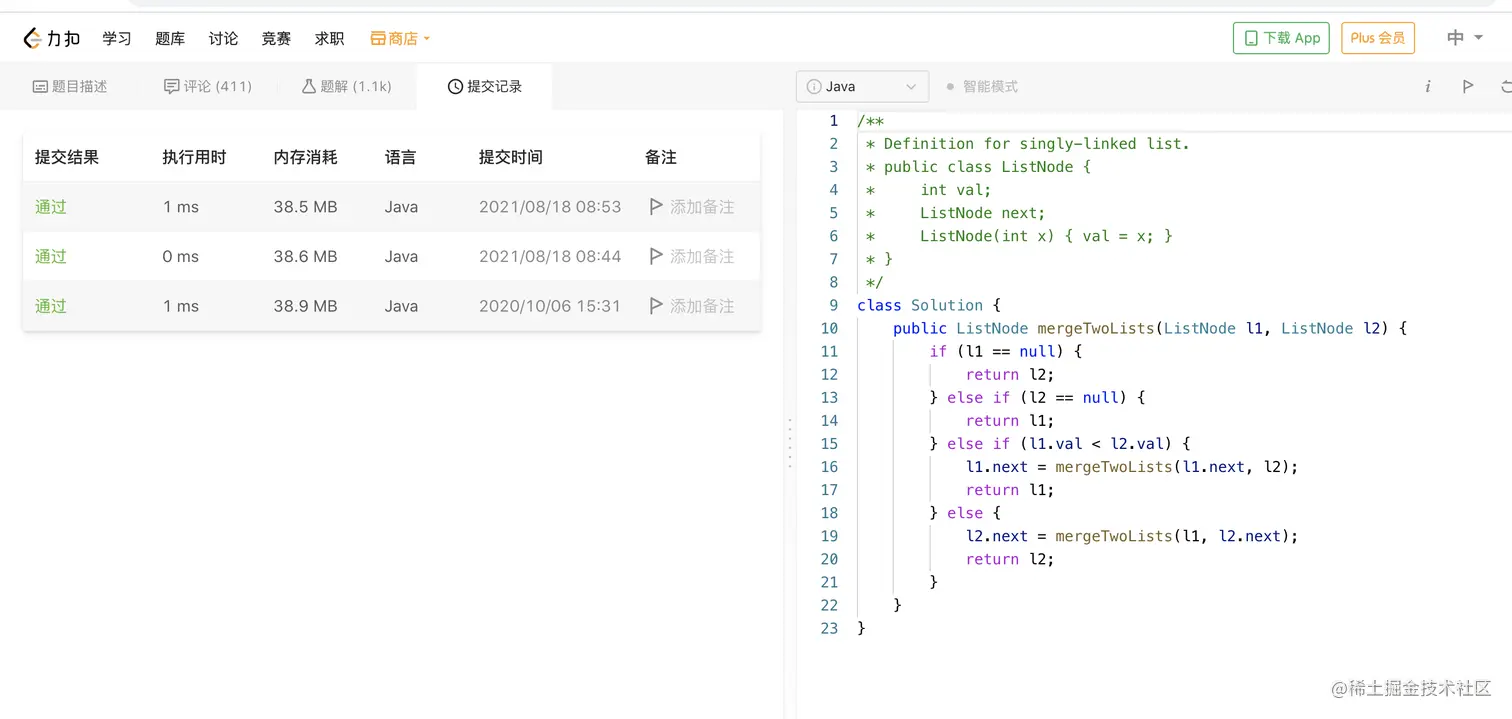
Task: Open the 通过 result of the 0 ms submission
Action: pos(51,256)
